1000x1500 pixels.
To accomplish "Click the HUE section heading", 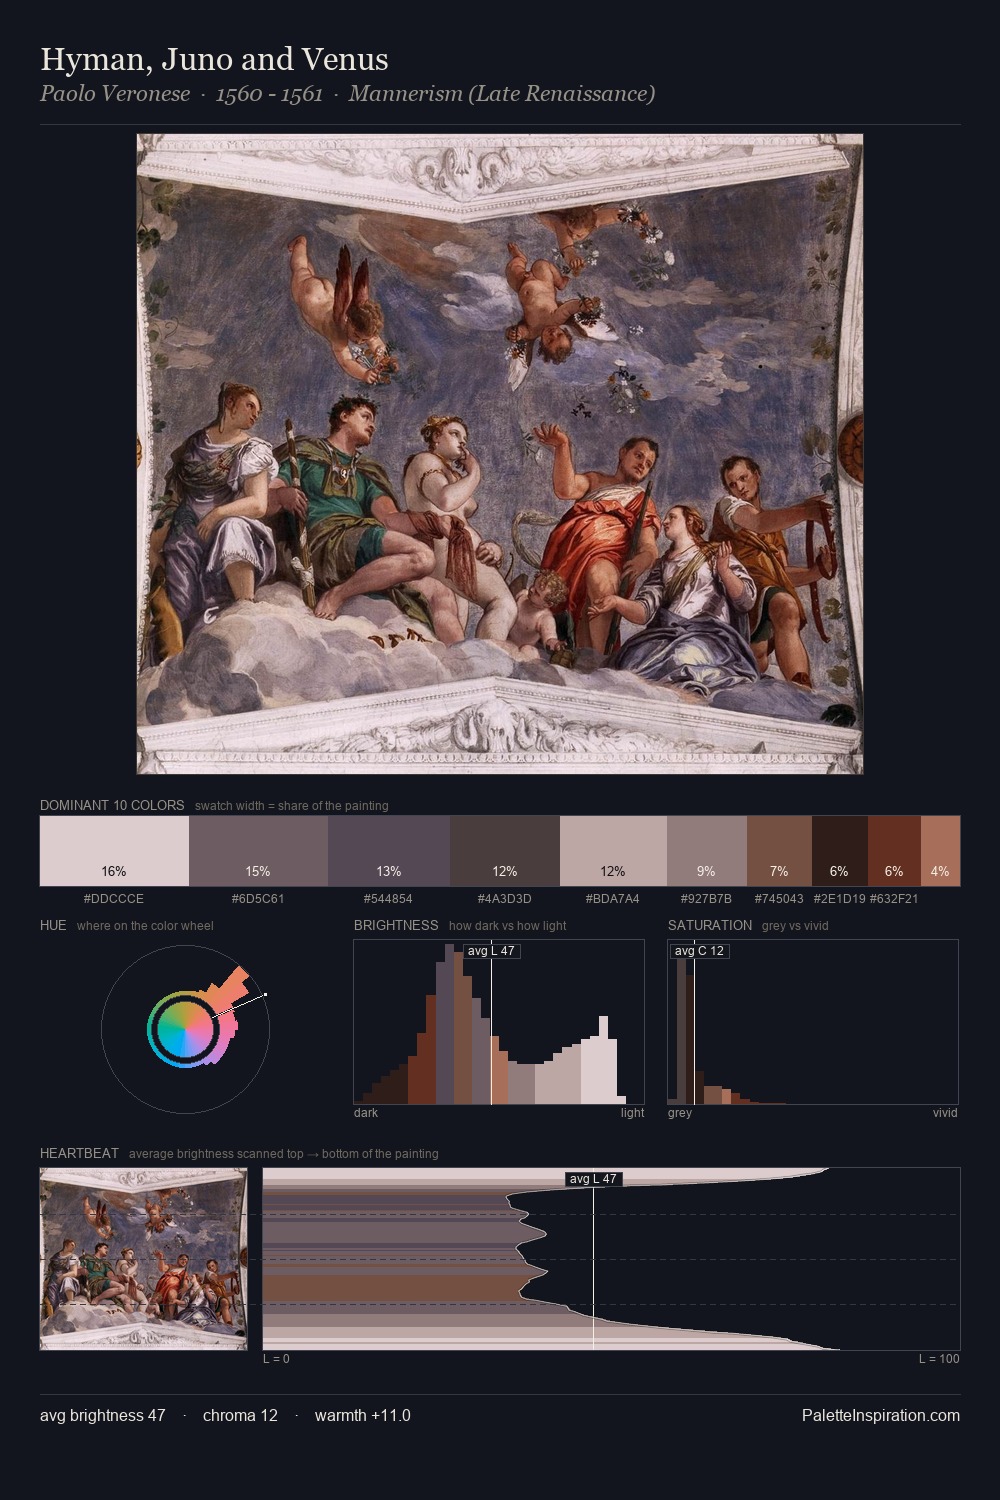I will click(x=53, y=925).
